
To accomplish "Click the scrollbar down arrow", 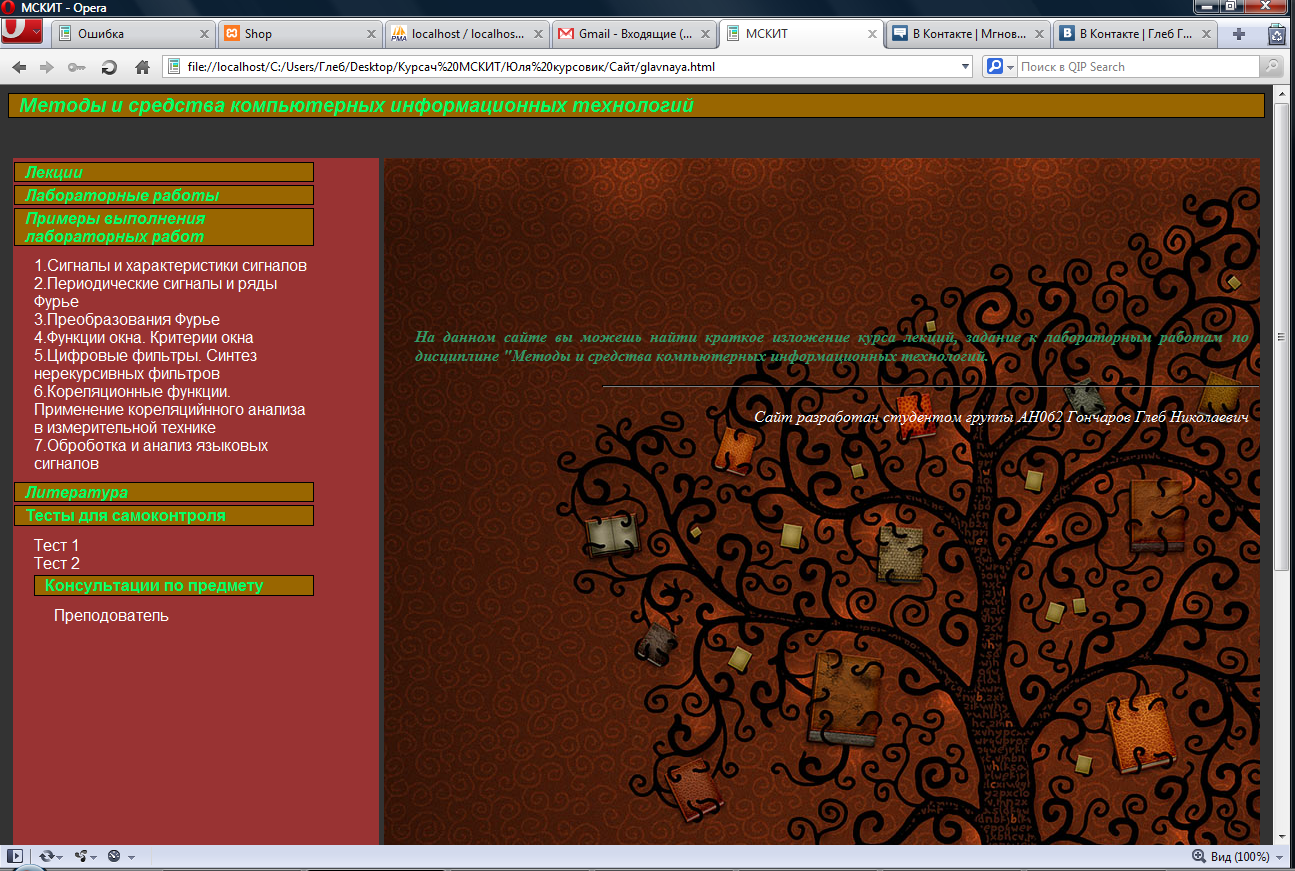I will pyautogui.click(x=1281, y=837).
